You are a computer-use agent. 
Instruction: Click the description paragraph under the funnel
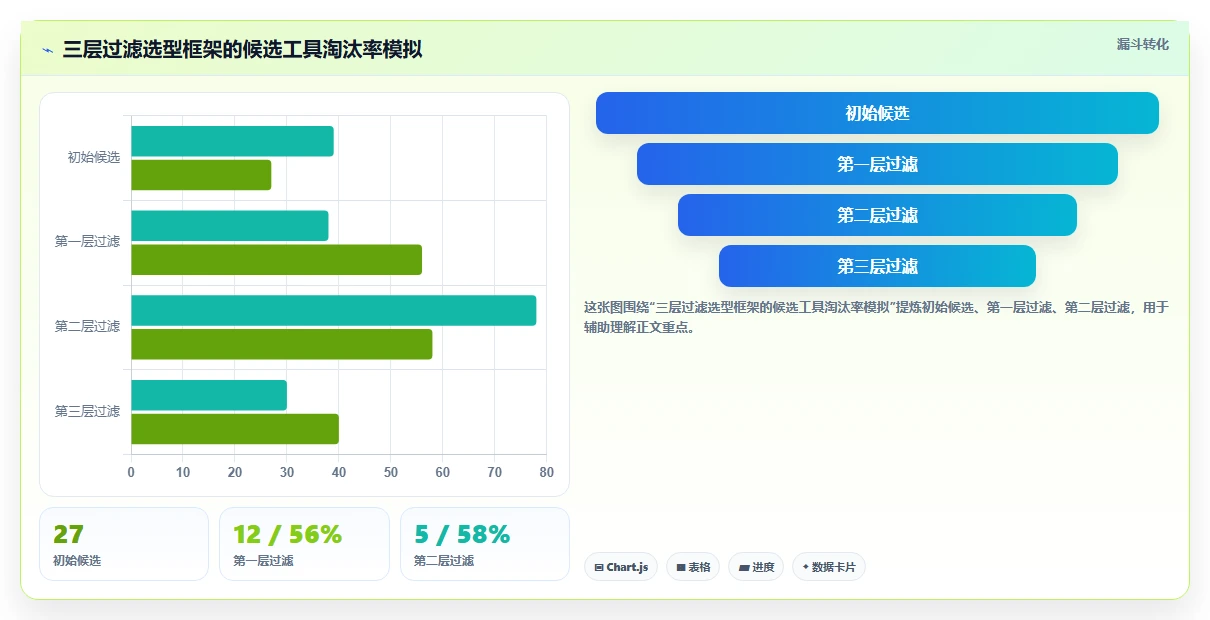(876, 317)
